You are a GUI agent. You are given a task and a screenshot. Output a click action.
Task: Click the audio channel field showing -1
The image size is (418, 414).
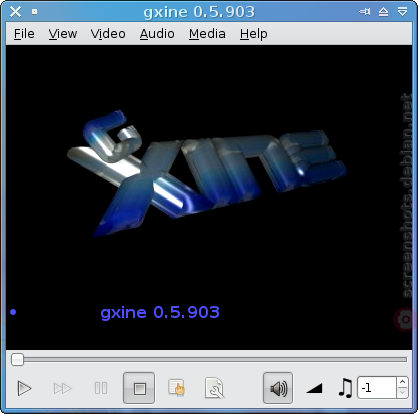tap(377, 388)
